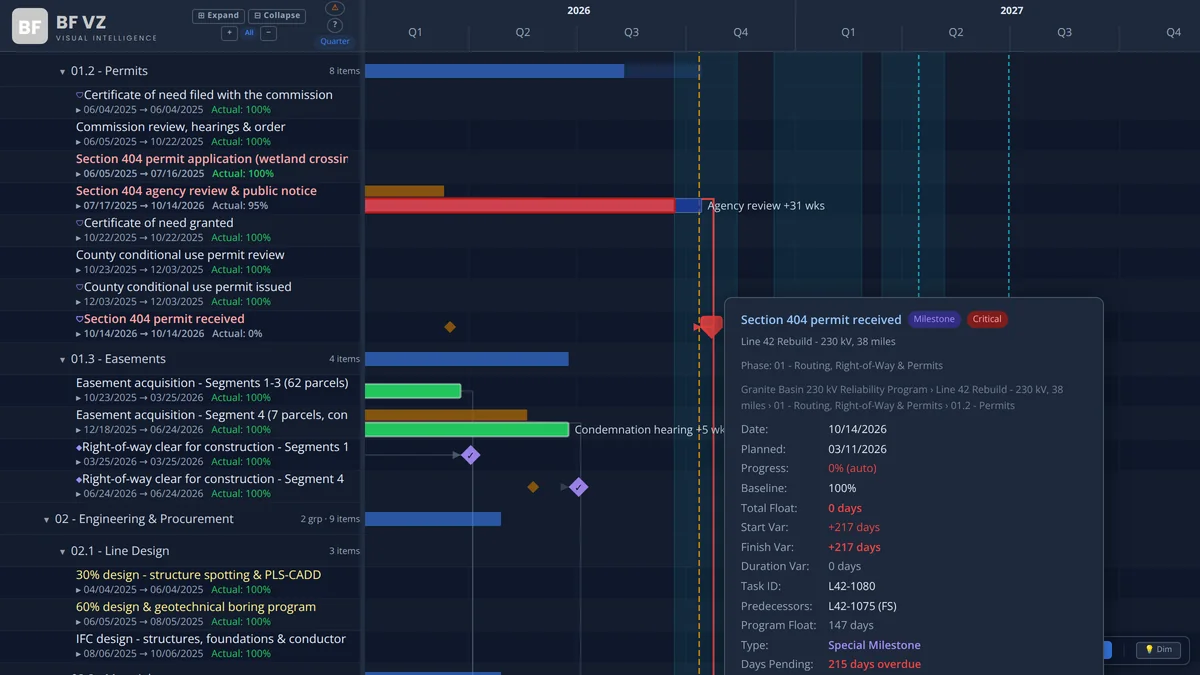Viewport: 1200px width, 675px height.
Task: Open the question mark help icon
Action: (335, 25)
